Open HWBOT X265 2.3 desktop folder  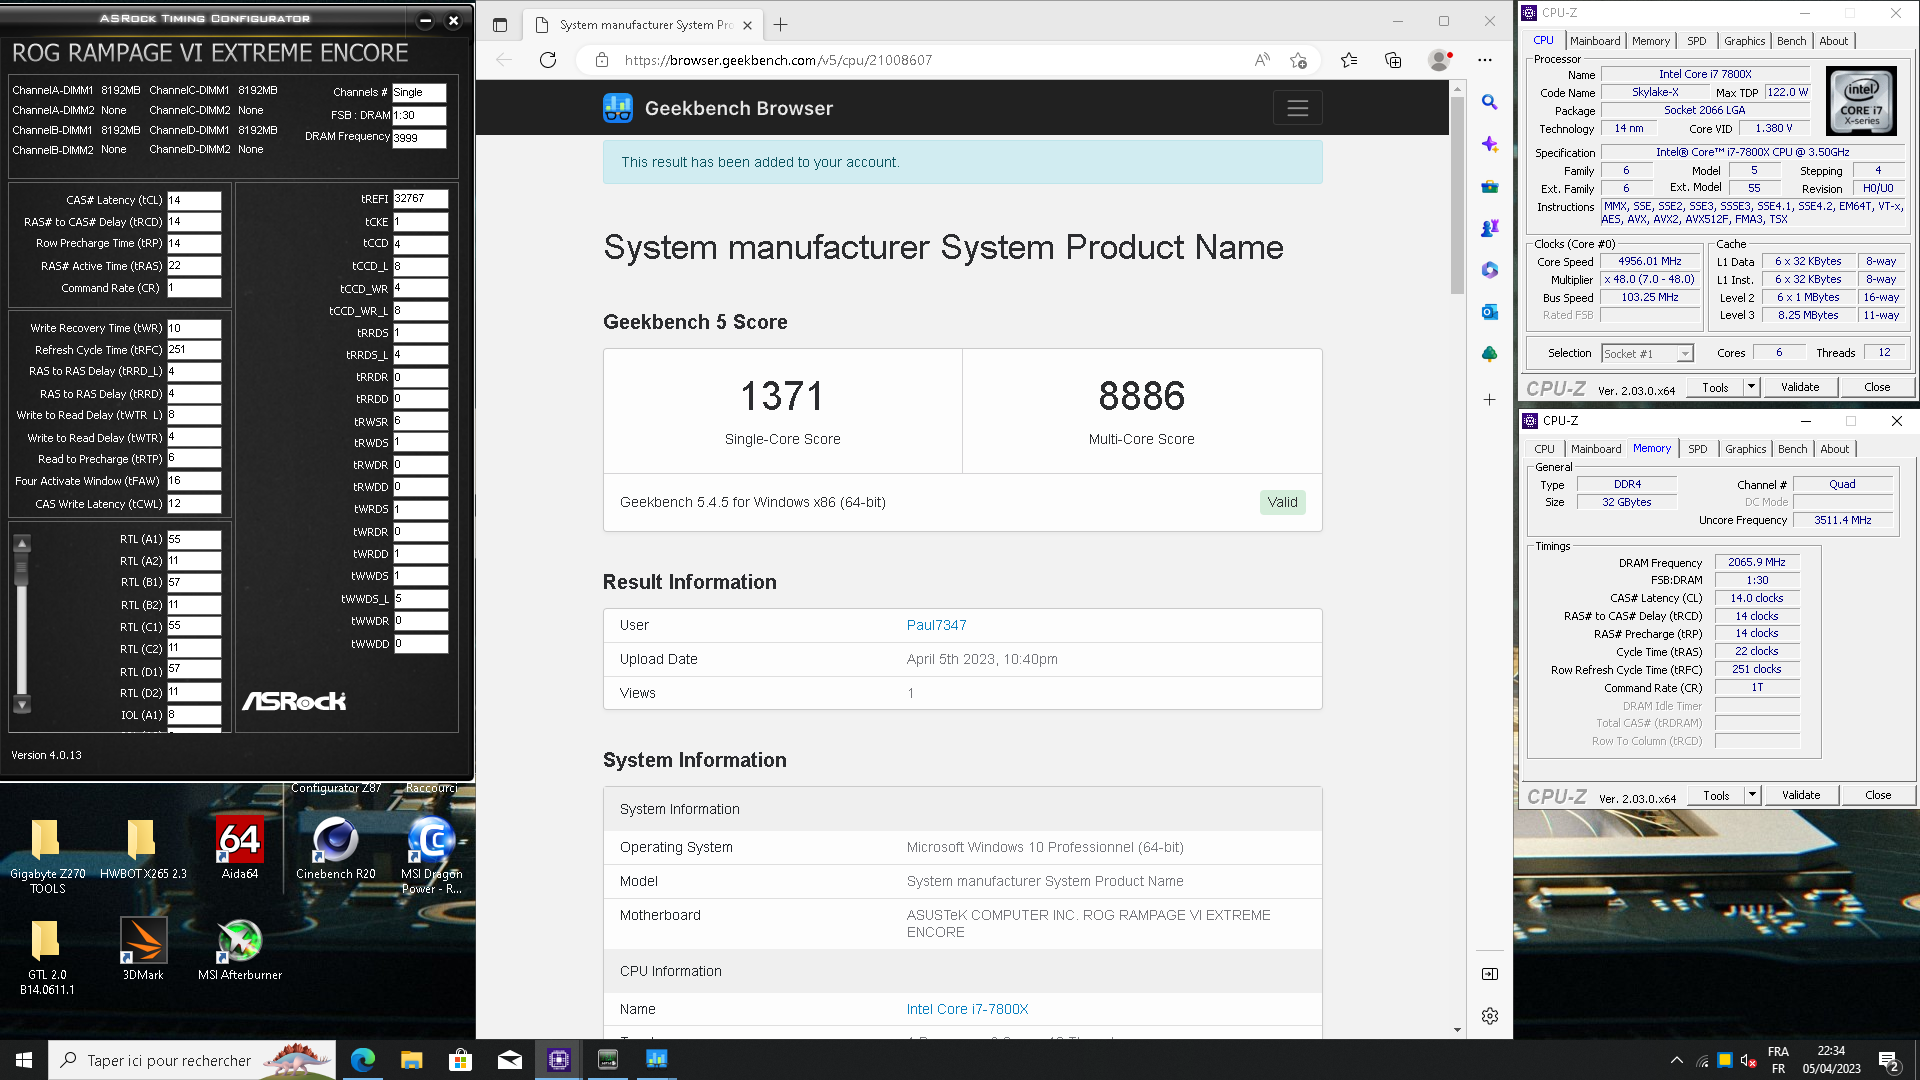tap(143, 848)
